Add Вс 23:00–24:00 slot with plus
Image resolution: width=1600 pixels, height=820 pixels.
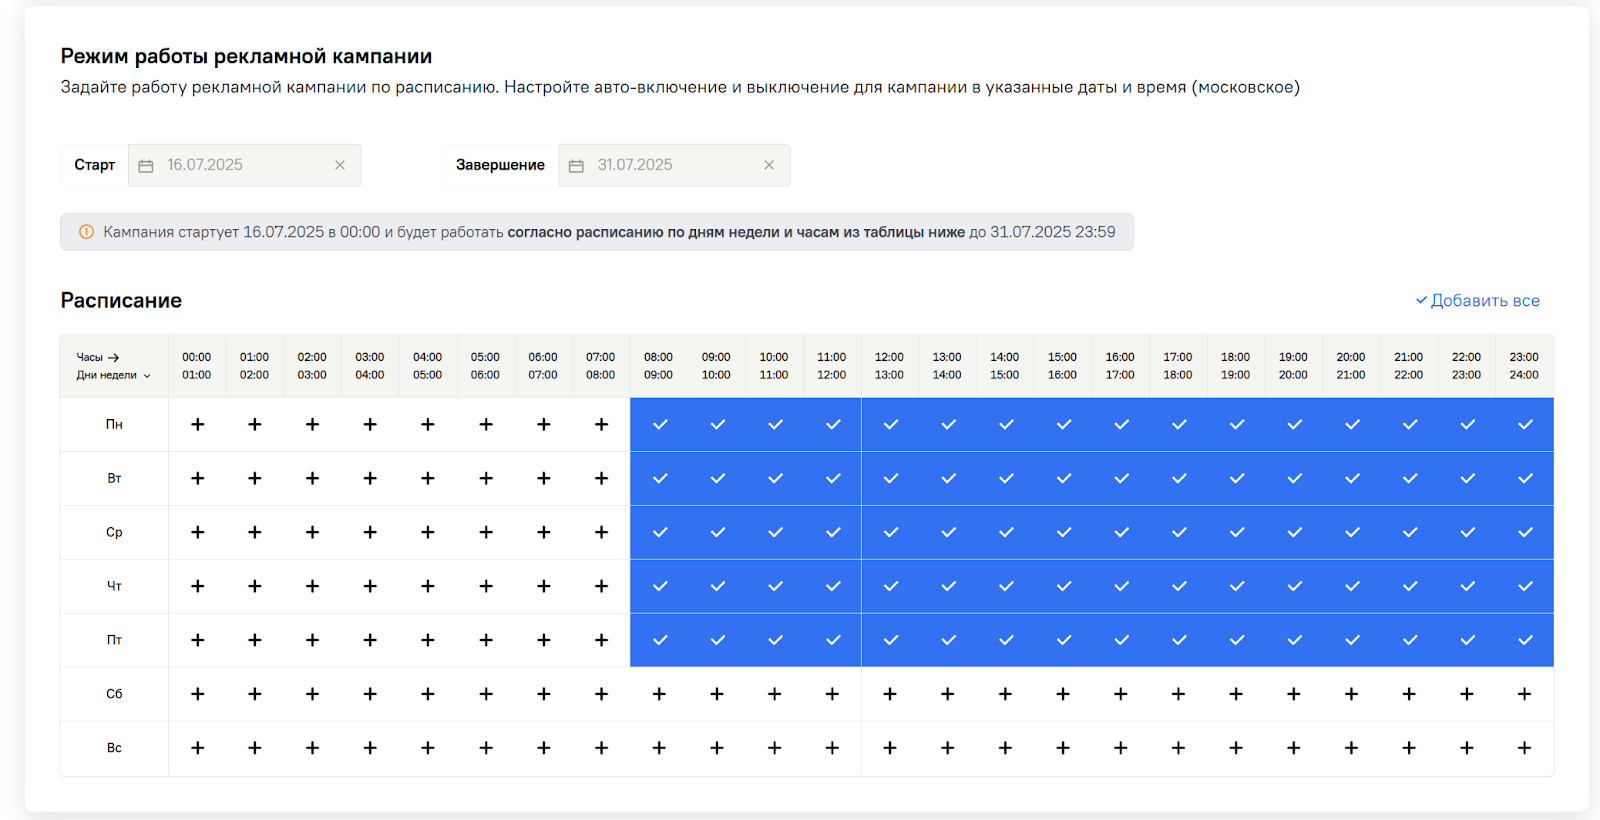coord(1524,748)
